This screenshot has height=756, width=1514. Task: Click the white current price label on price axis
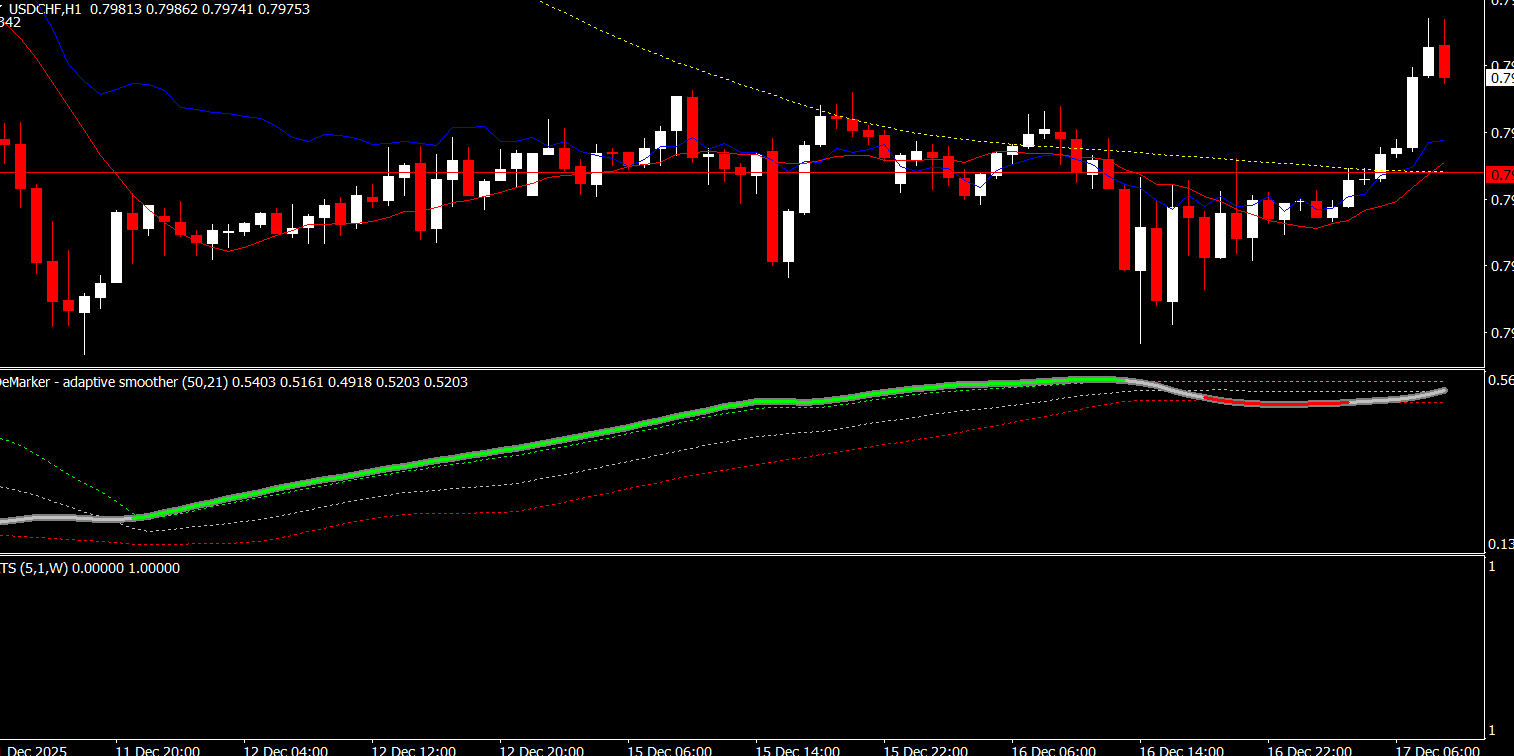pos(1500,77)
